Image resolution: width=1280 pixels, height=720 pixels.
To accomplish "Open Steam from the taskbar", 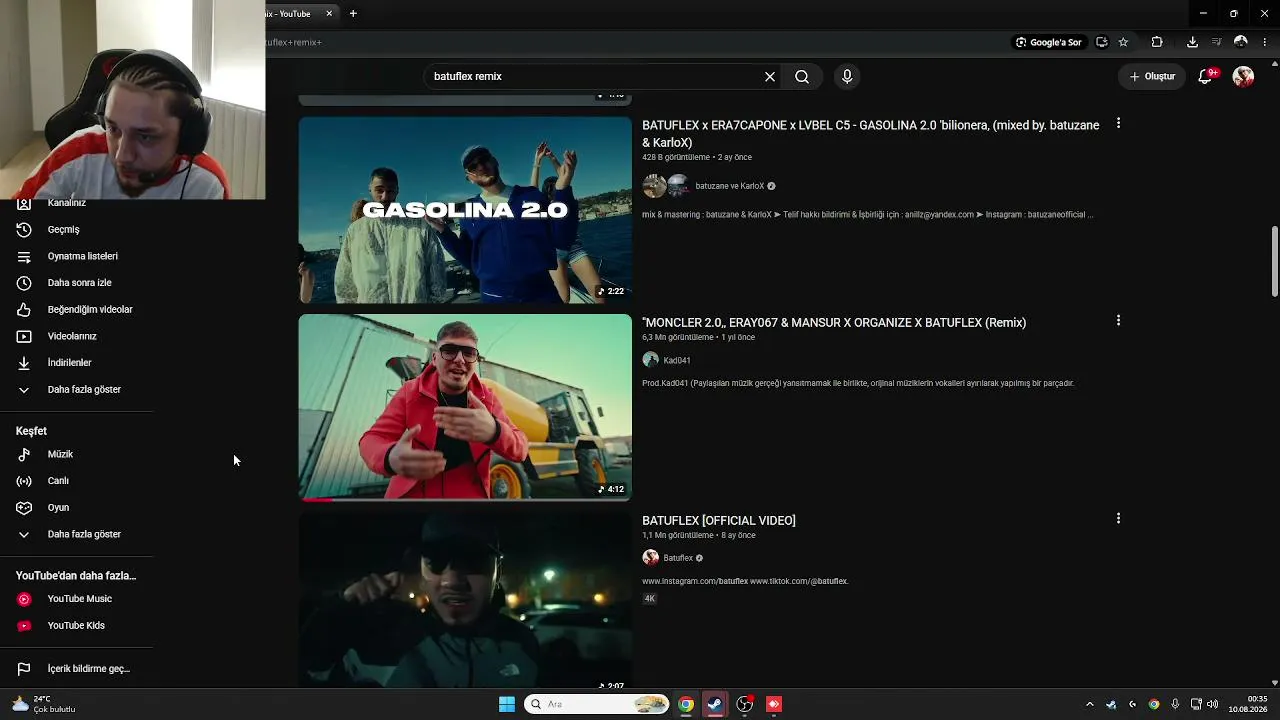I will pyautogui.click(x=715, y=704).
